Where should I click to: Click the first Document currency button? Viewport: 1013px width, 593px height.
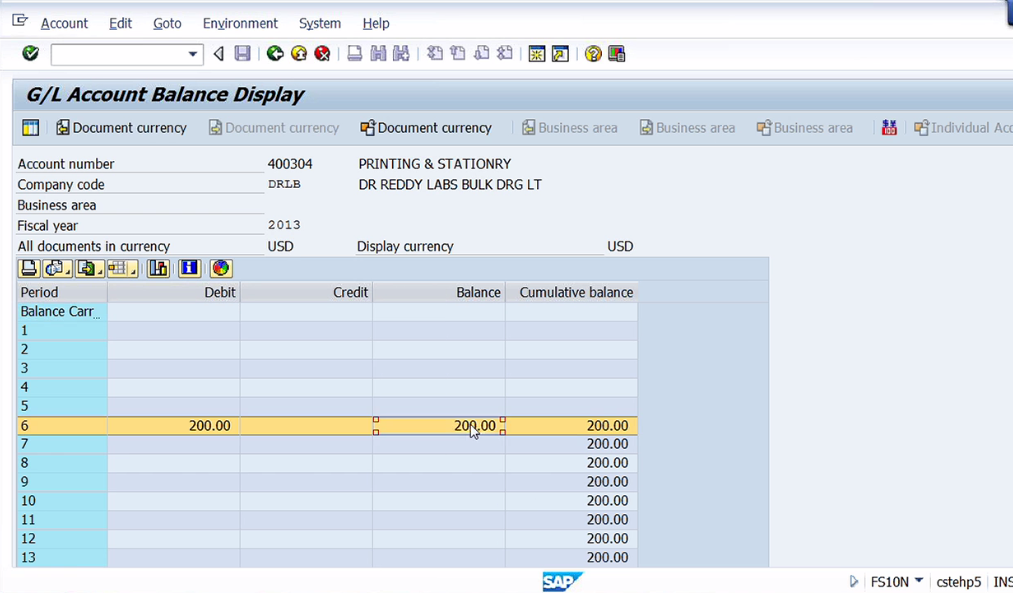tap(121, 128)
